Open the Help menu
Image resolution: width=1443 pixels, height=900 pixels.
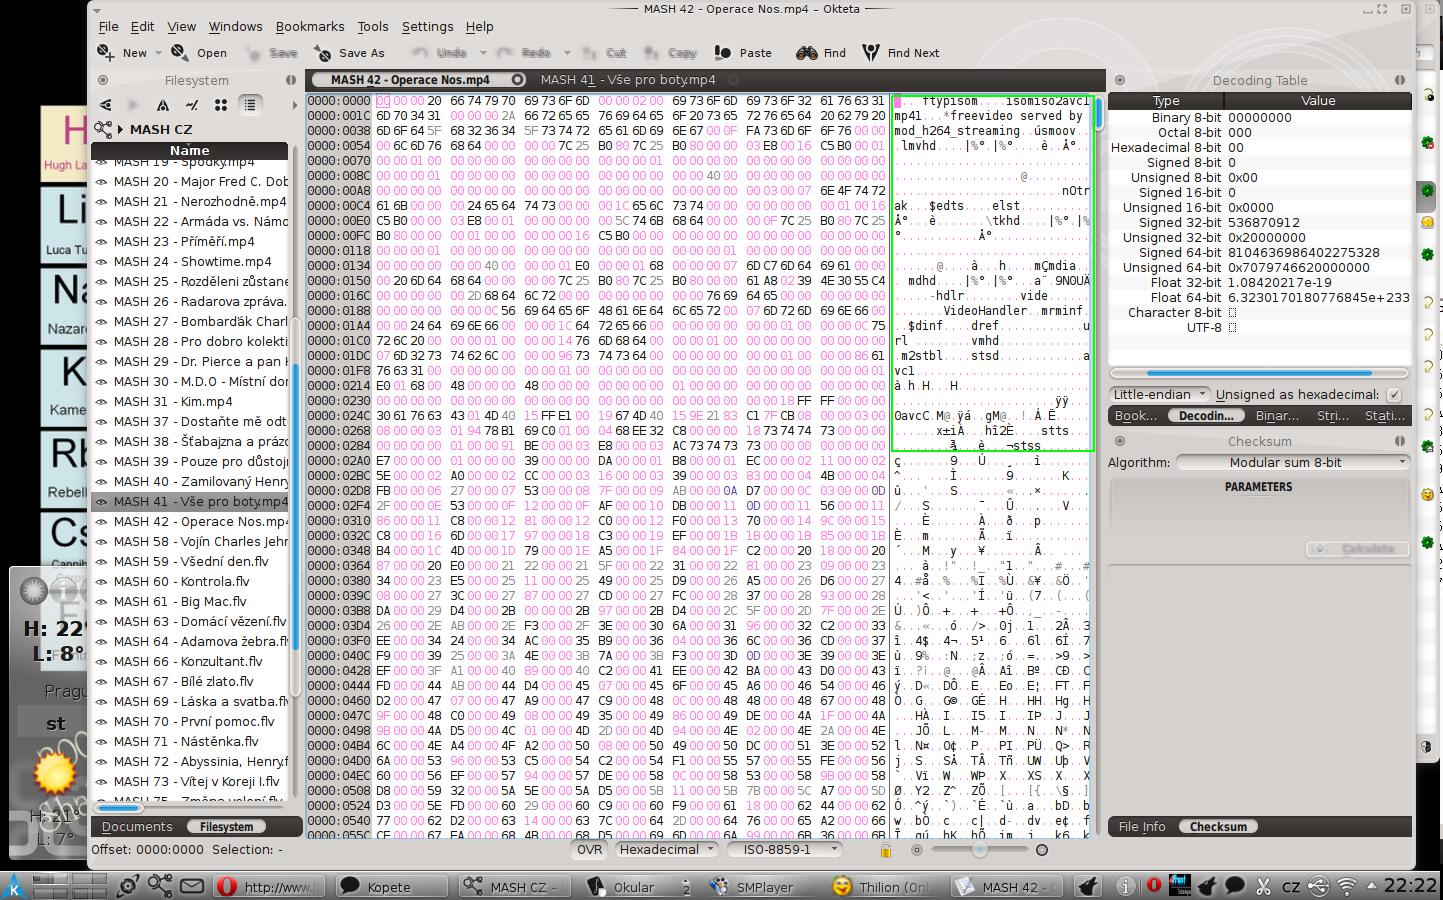tap(479, 26)
